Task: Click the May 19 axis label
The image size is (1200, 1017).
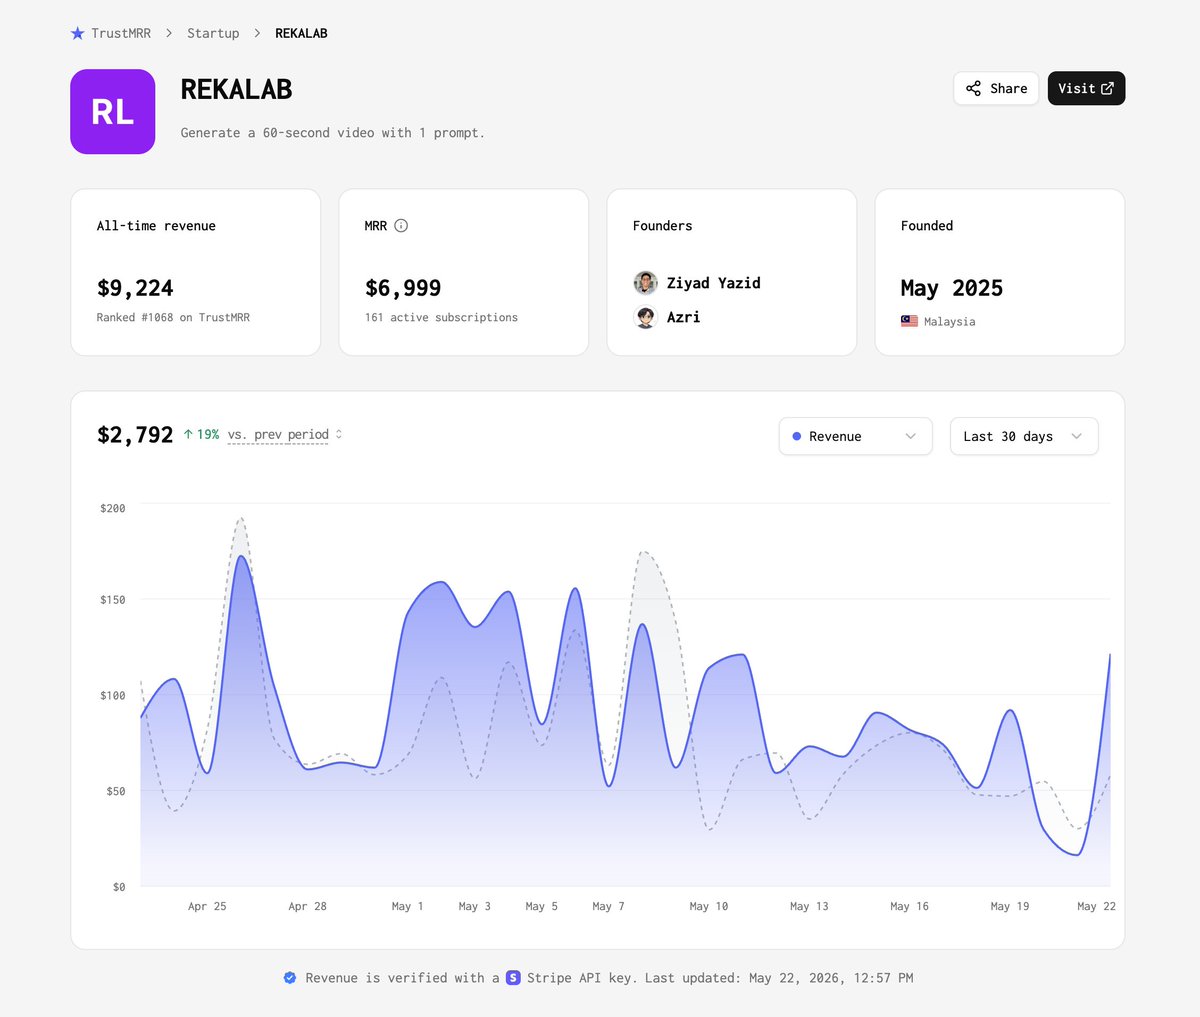Action: [x=1009, y=906]
